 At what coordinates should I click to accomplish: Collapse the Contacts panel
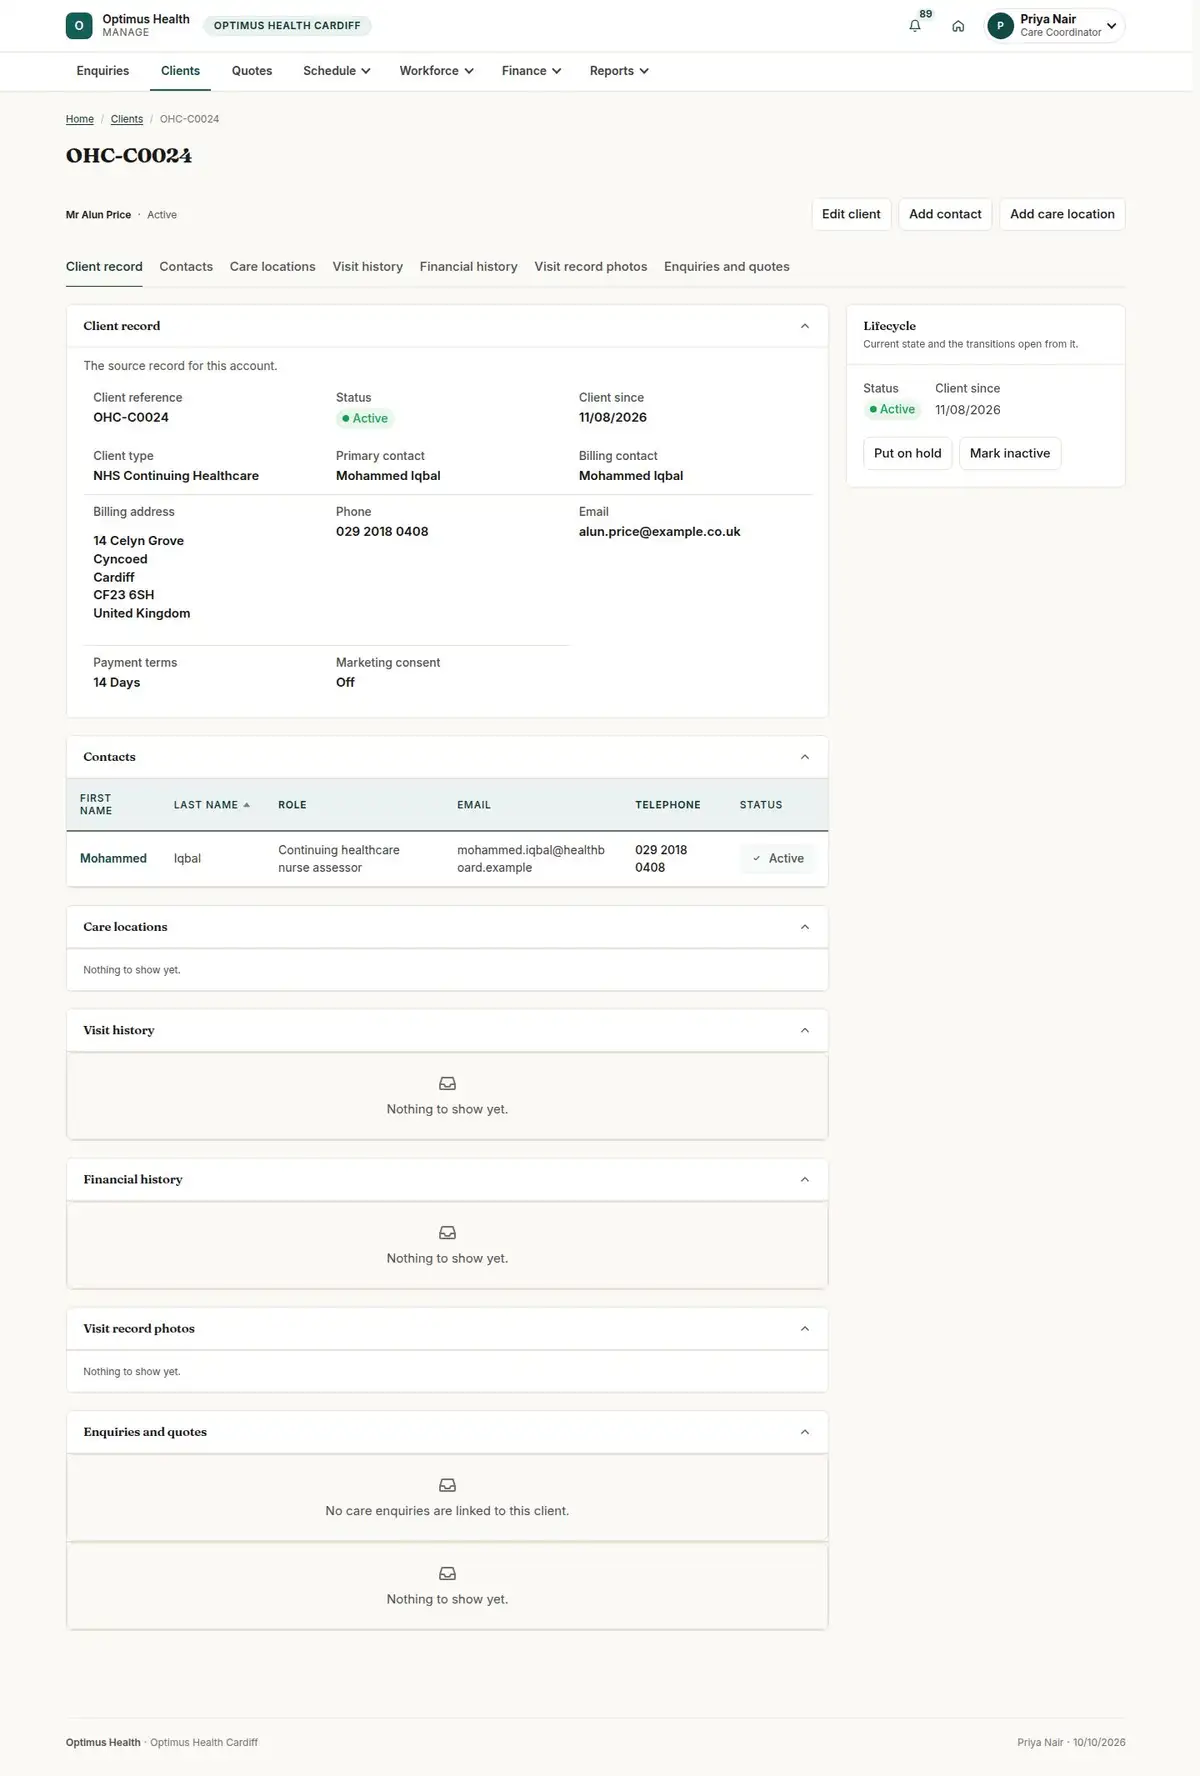(805, 757)
